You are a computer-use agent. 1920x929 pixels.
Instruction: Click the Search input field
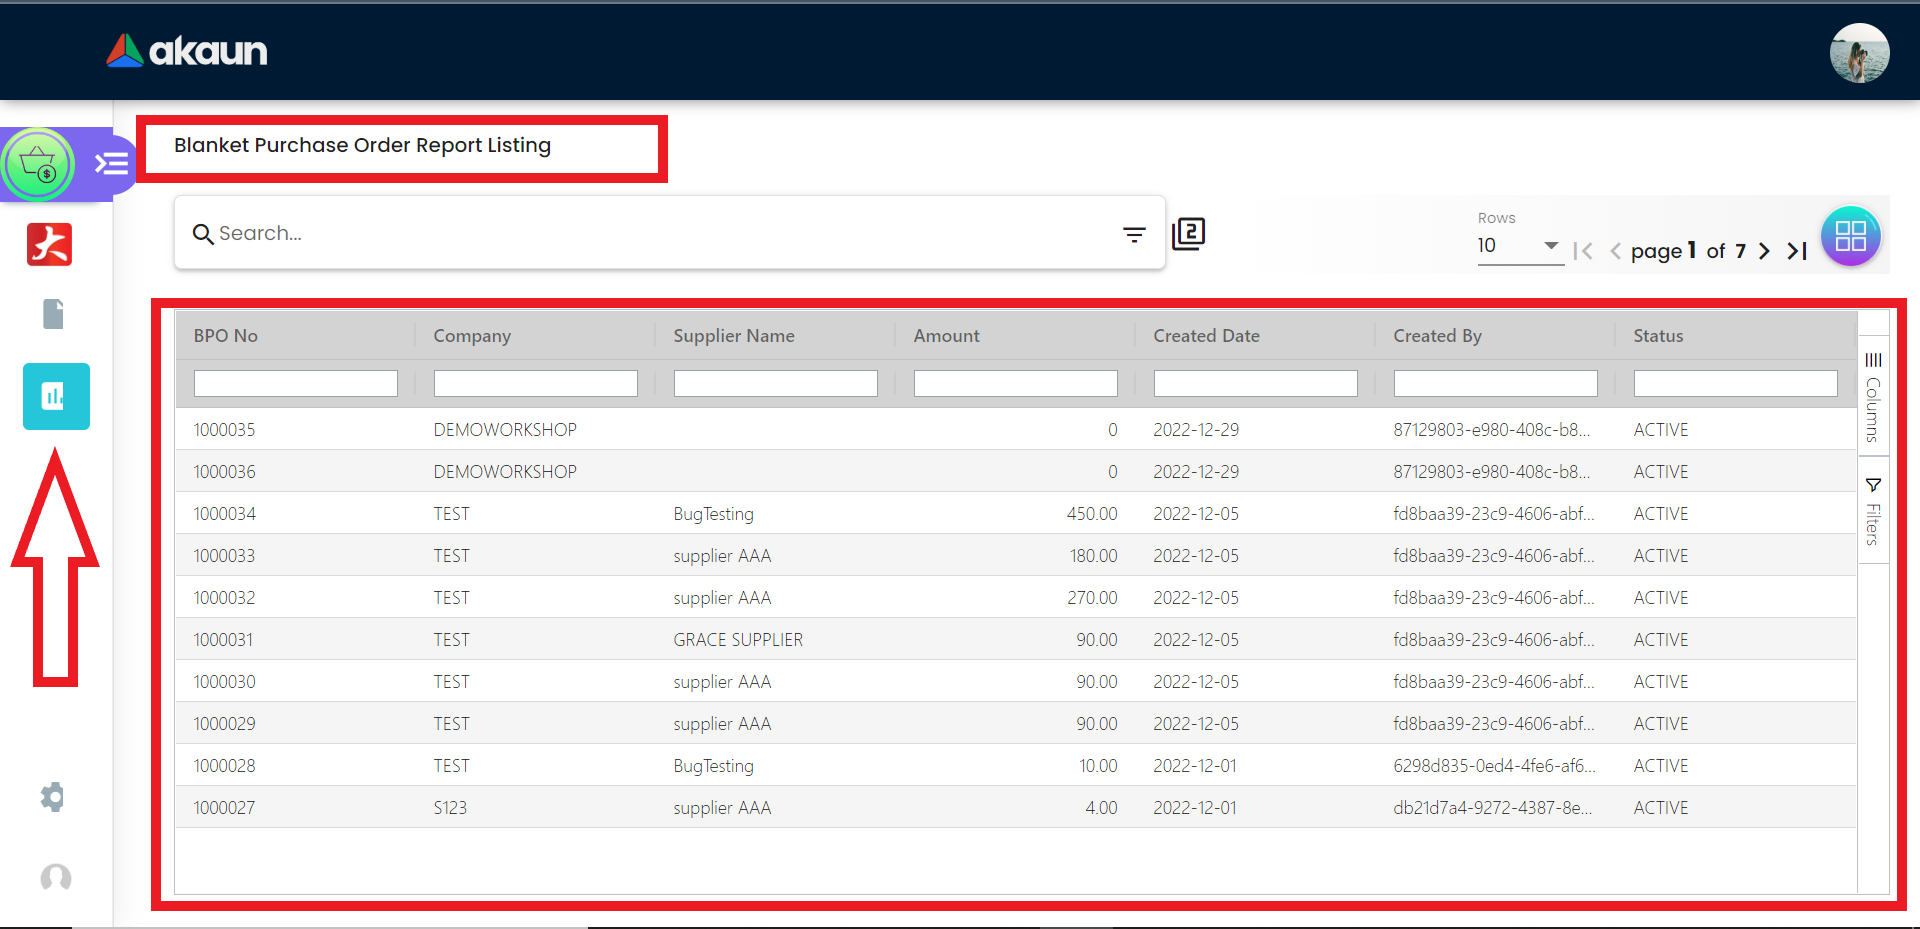(x=660, y=233)
